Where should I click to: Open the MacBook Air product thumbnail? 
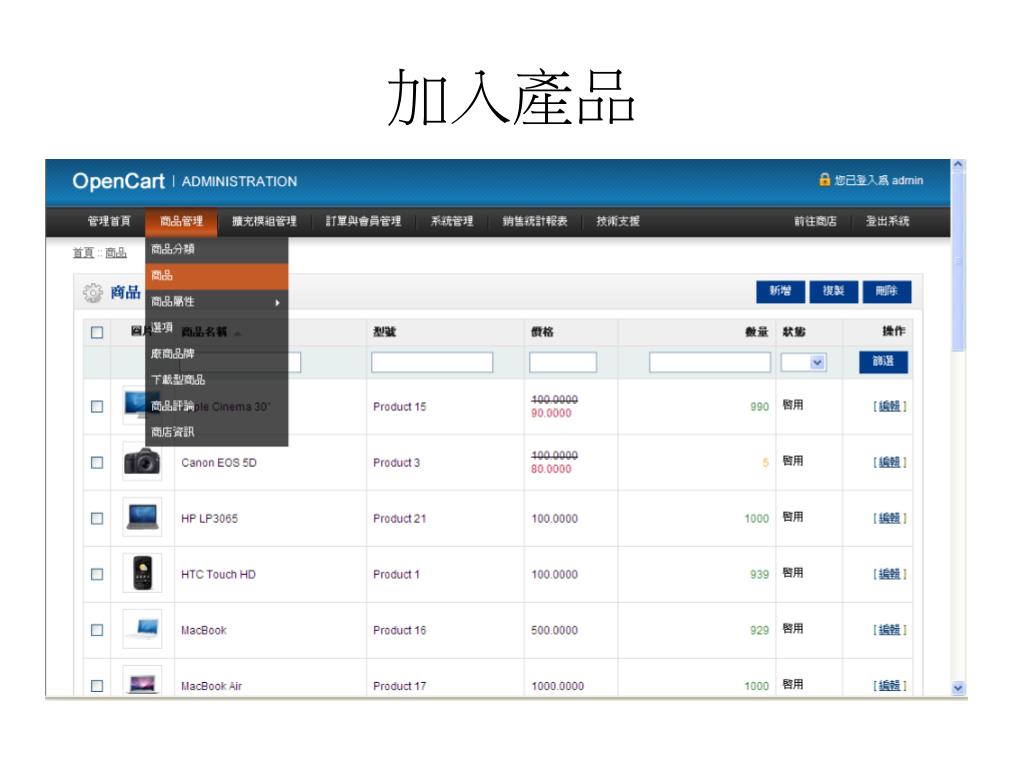[142, 682]
